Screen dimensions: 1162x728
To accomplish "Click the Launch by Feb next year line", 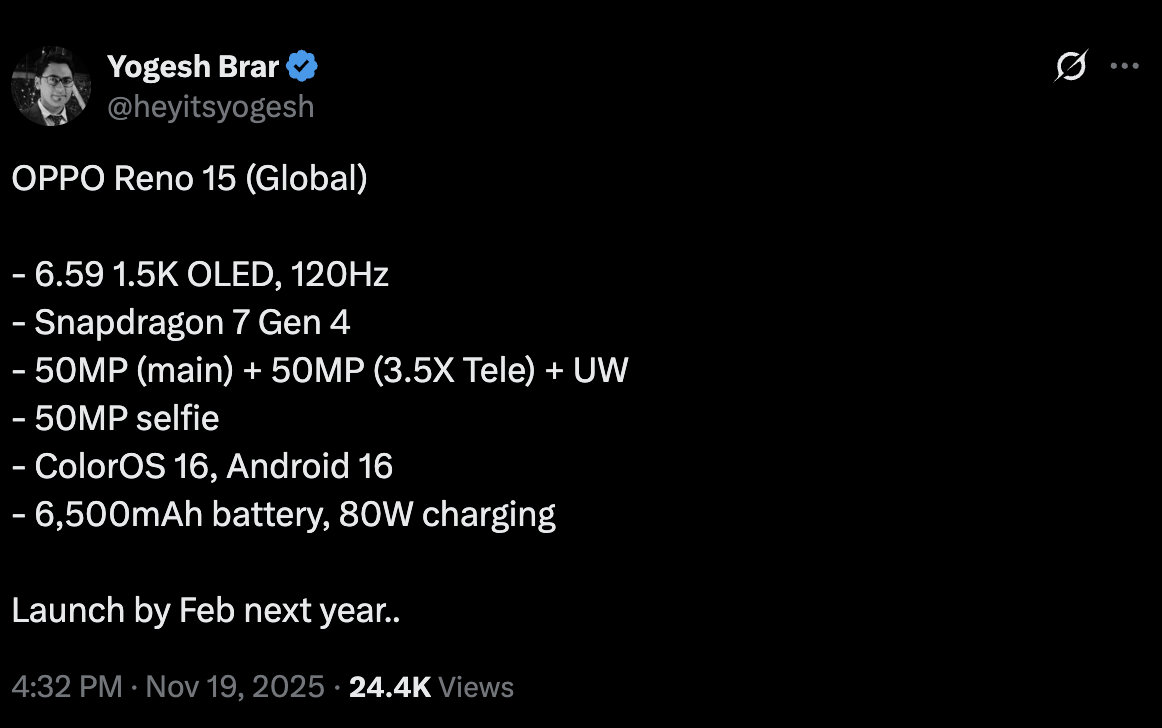I will click(x=206, y=610).
